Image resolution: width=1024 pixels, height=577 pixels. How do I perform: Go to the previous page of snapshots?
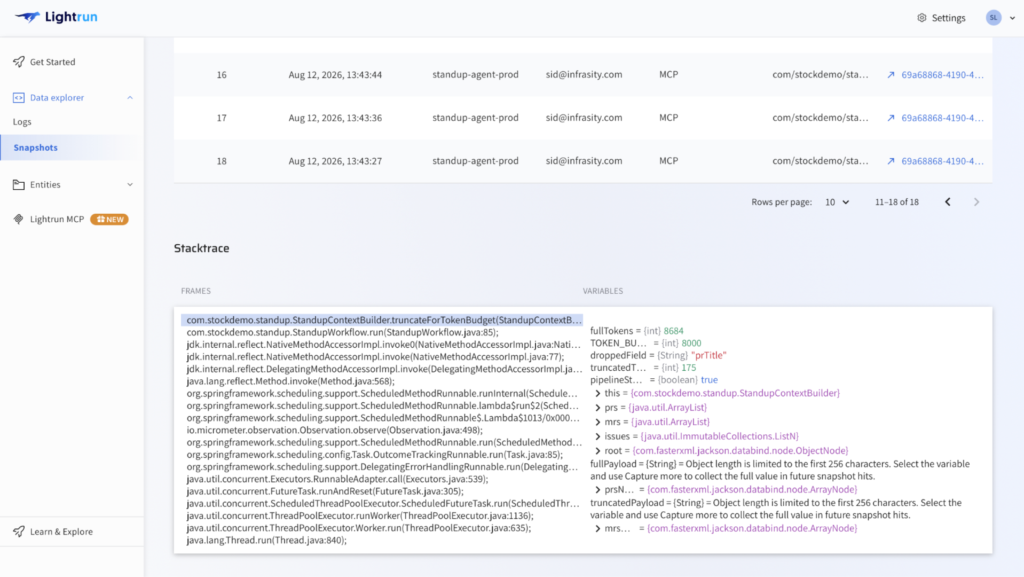click(948, 202)
